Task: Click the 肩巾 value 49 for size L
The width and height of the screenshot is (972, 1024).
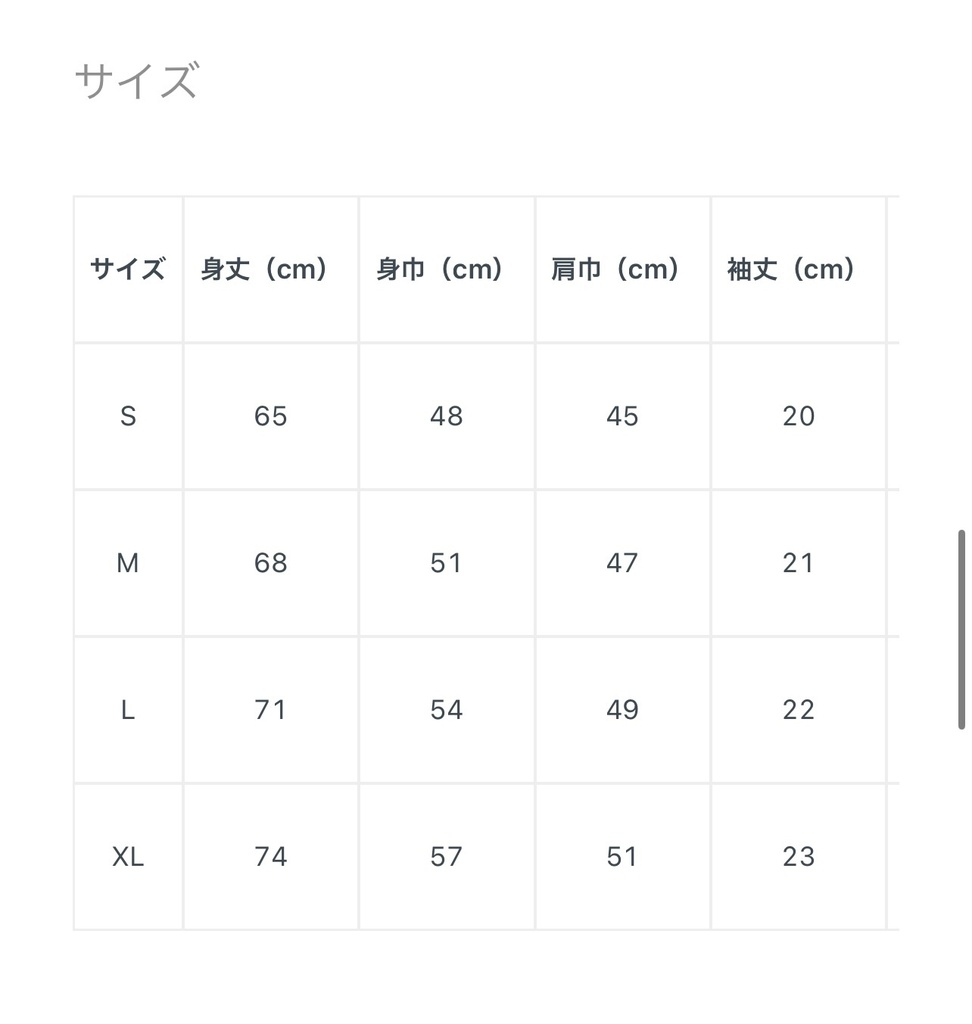Action: (x=622, y=710)
